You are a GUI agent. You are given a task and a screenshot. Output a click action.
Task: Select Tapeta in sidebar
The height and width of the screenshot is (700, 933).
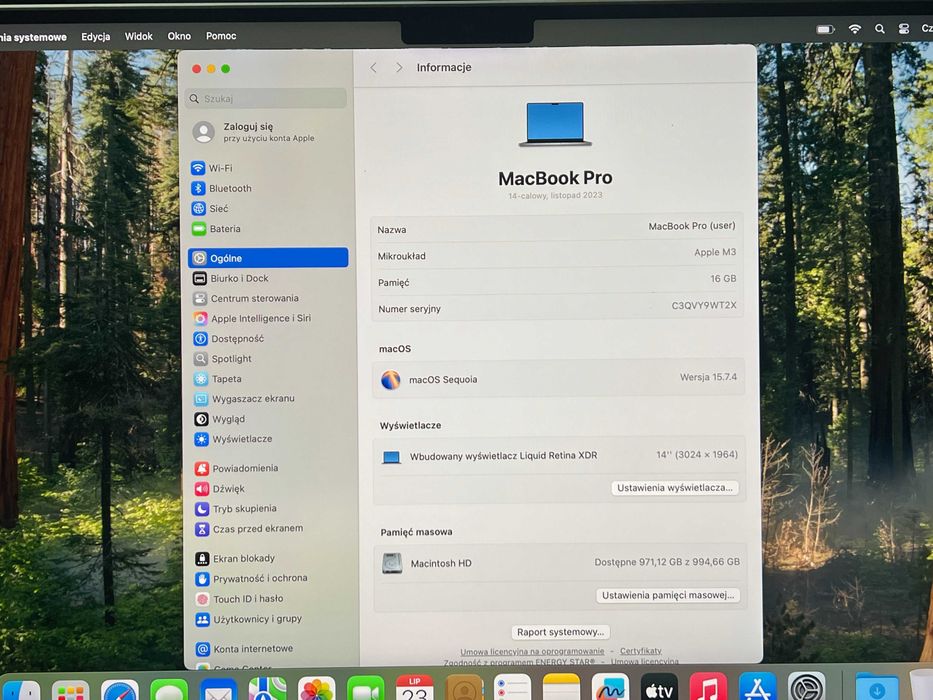[218, 379]
